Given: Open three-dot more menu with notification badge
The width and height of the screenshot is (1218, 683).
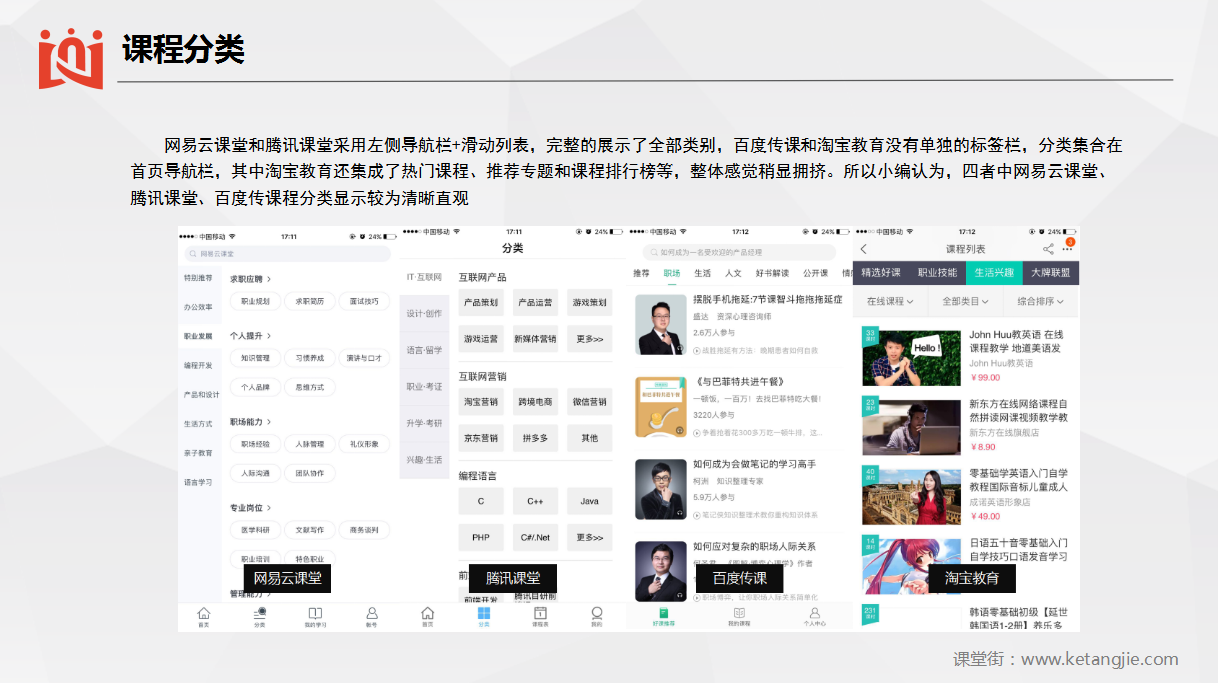Looking at the screenshot, I should coord(1068,248).
